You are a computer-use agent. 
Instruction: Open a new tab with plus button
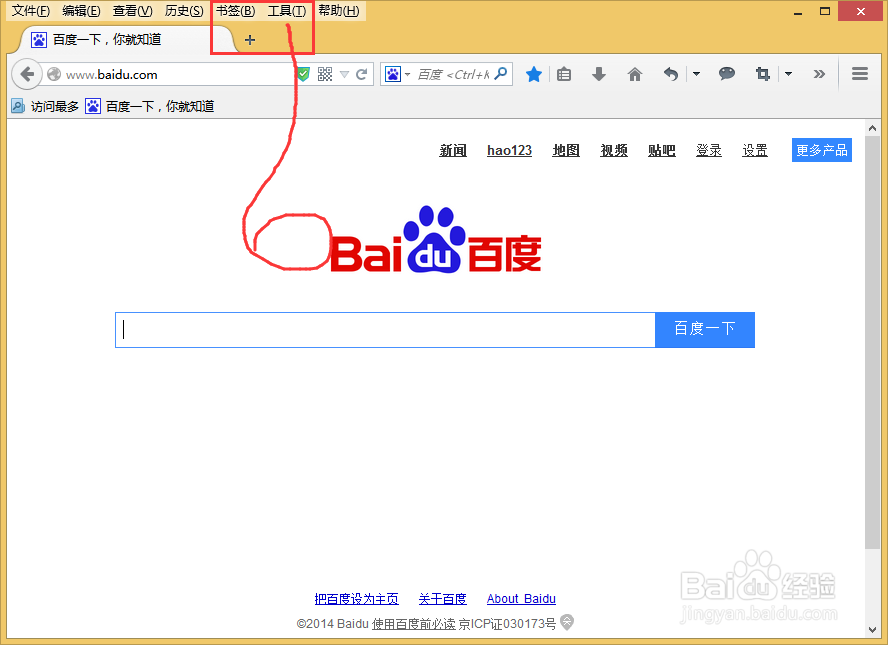(250, 40)
